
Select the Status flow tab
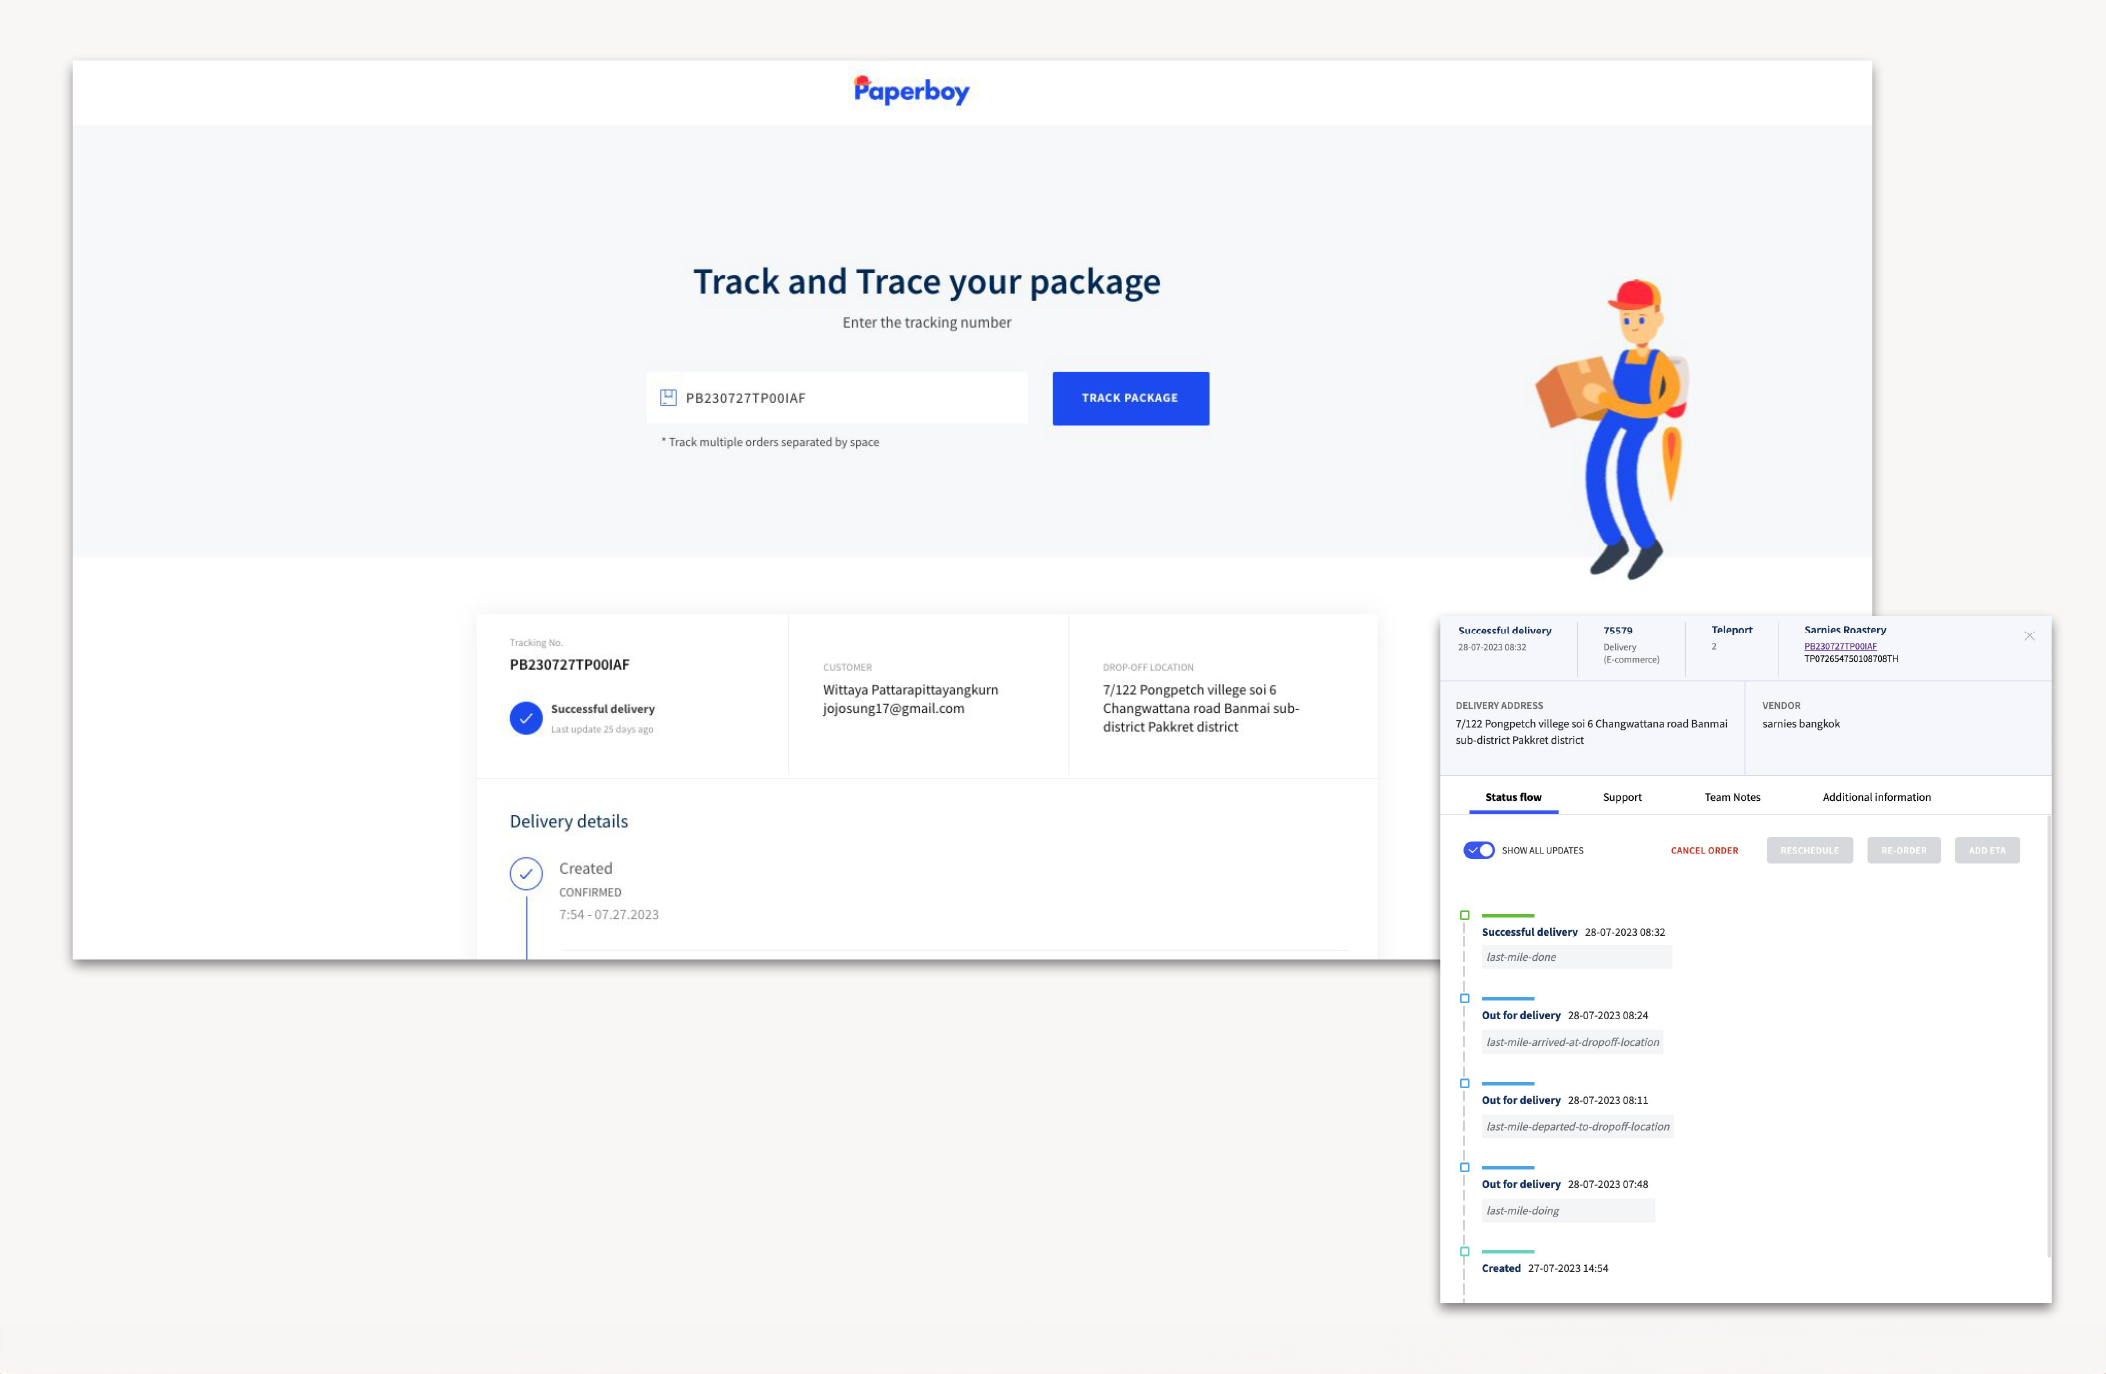[x=1513, y=797]
